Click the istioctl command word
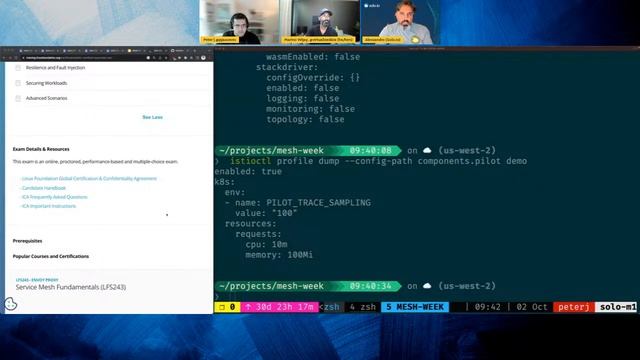The width and height of the screenshot is (640, 360). click(x=251, y=161)
